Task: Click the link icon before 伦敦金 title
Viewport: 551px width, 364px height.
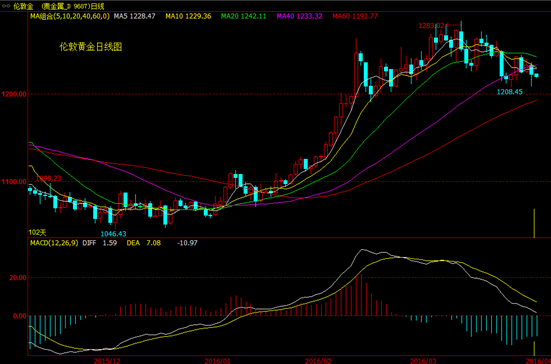Action: (x=6, y=6)
